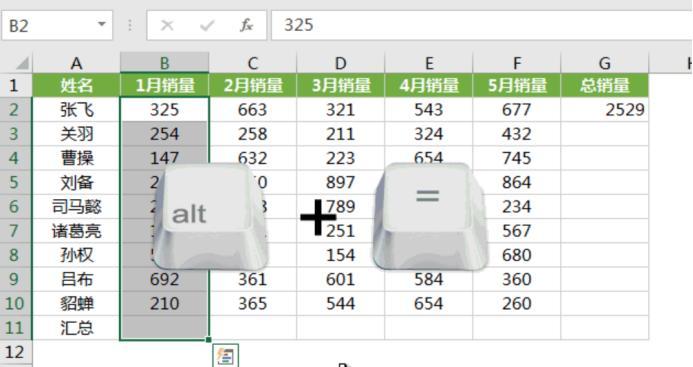
Task: Click the Insert Function fx icon
Action: (246, 25)
